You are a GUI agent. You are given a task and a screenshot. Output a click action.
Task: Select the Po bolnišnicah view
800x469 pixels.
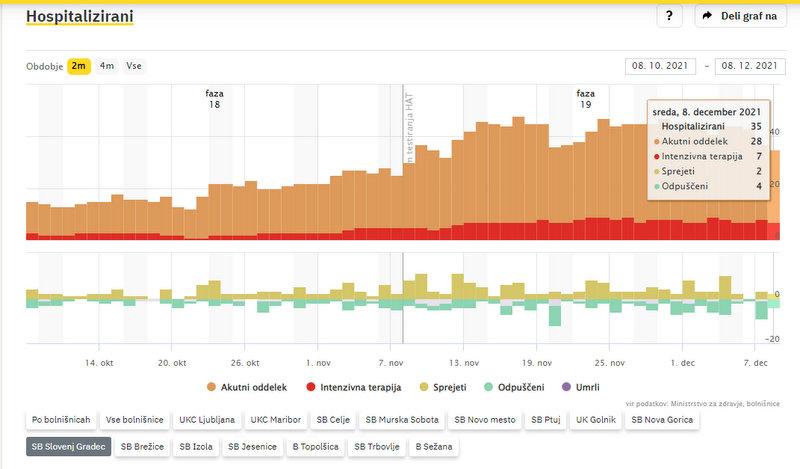62,419
